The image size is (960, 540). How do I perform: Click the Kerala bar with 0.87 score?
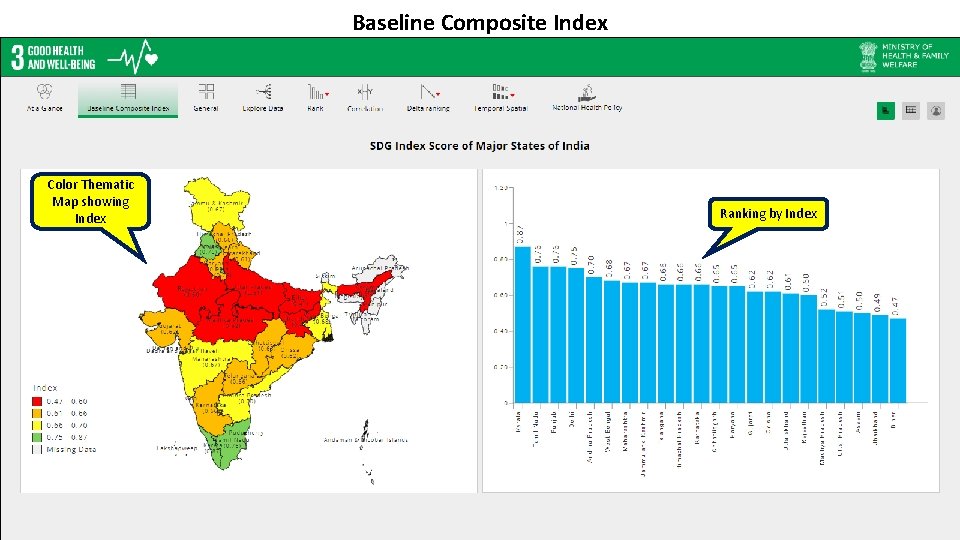[522, 324]
